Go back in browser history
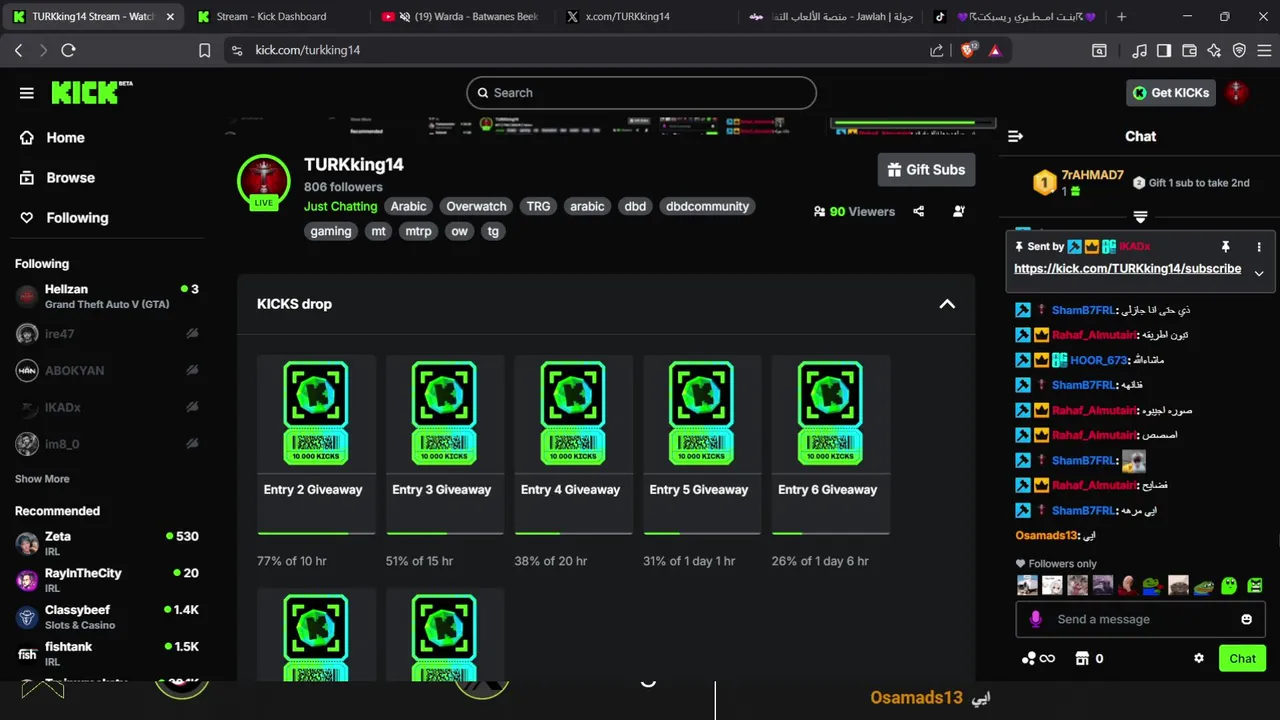Image resolution: width=1280 pixels, height=720 pixels. tap(18, 50)
